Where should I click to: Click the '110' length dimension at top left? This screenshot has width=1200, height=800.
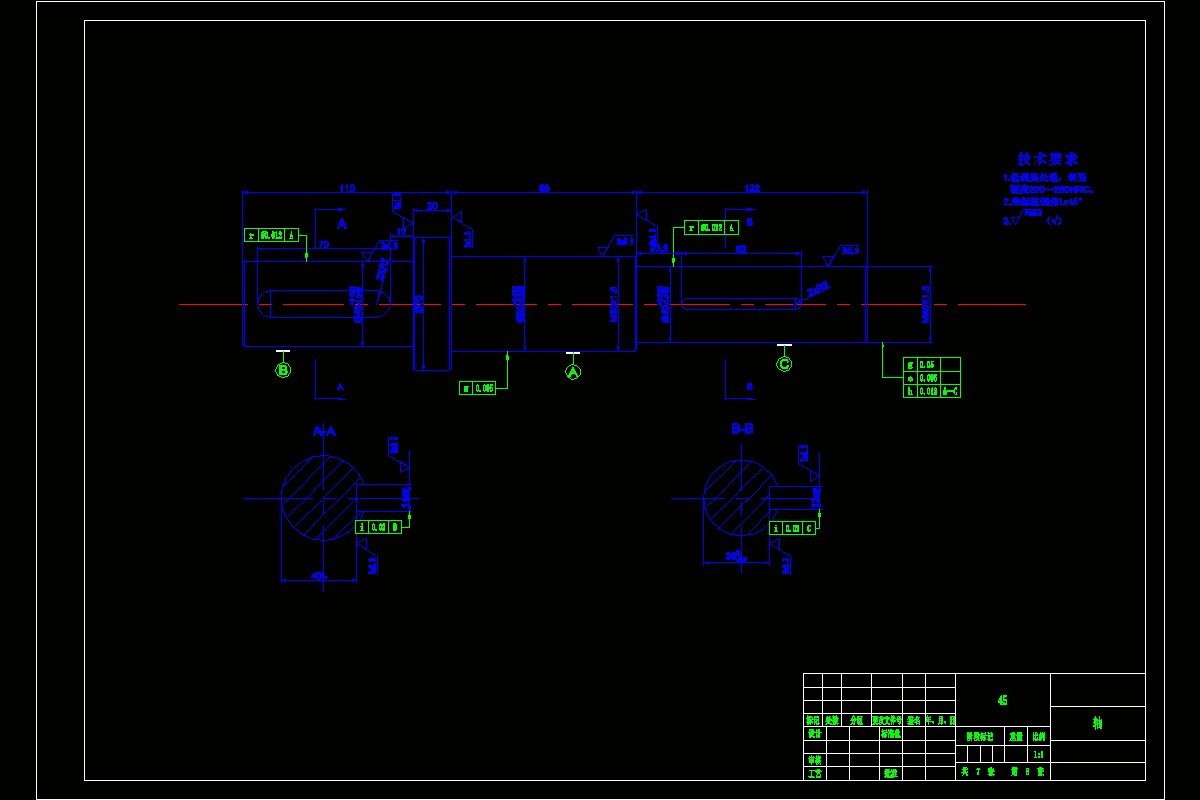(347, 187)
